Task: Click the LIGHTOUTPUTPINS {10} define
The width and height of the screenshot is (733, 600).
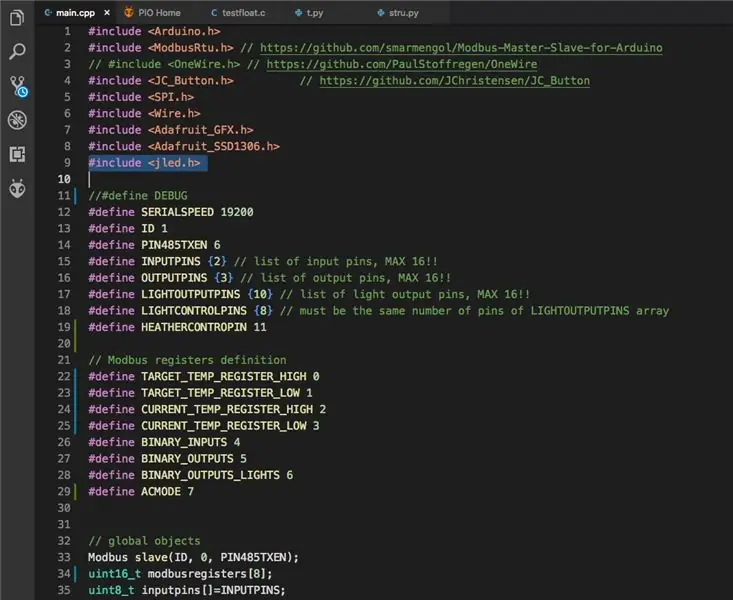Action: coord(180,294)
